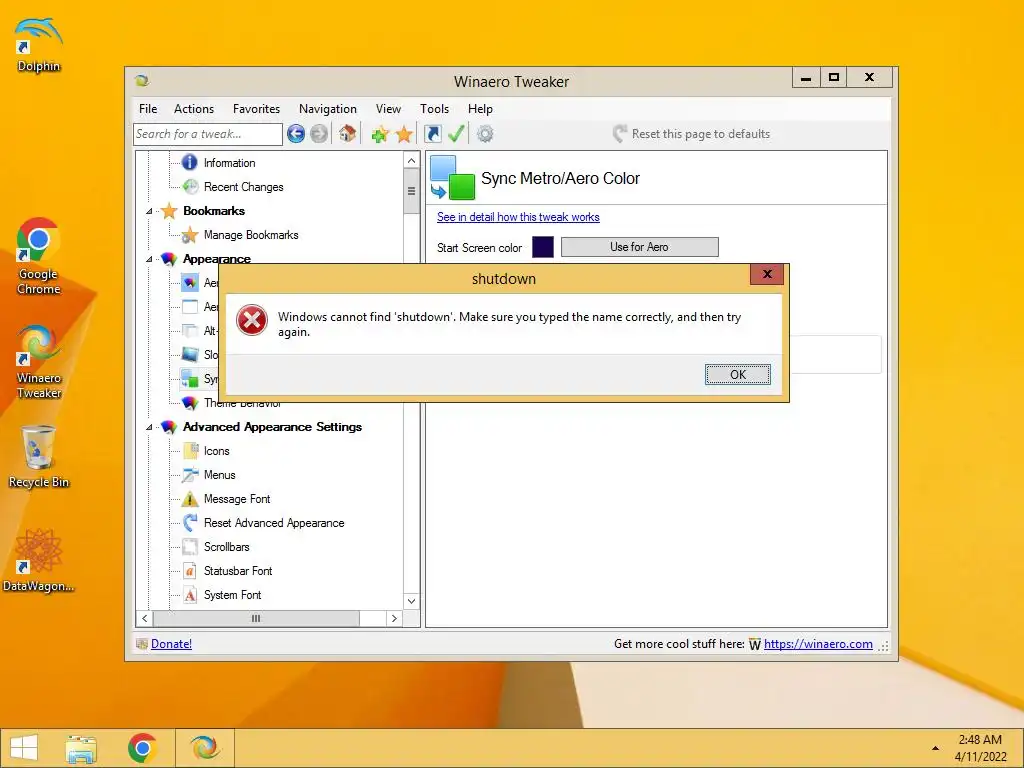Click the tree scroll down arrow

pyautogui.click(x=411, y=601)
